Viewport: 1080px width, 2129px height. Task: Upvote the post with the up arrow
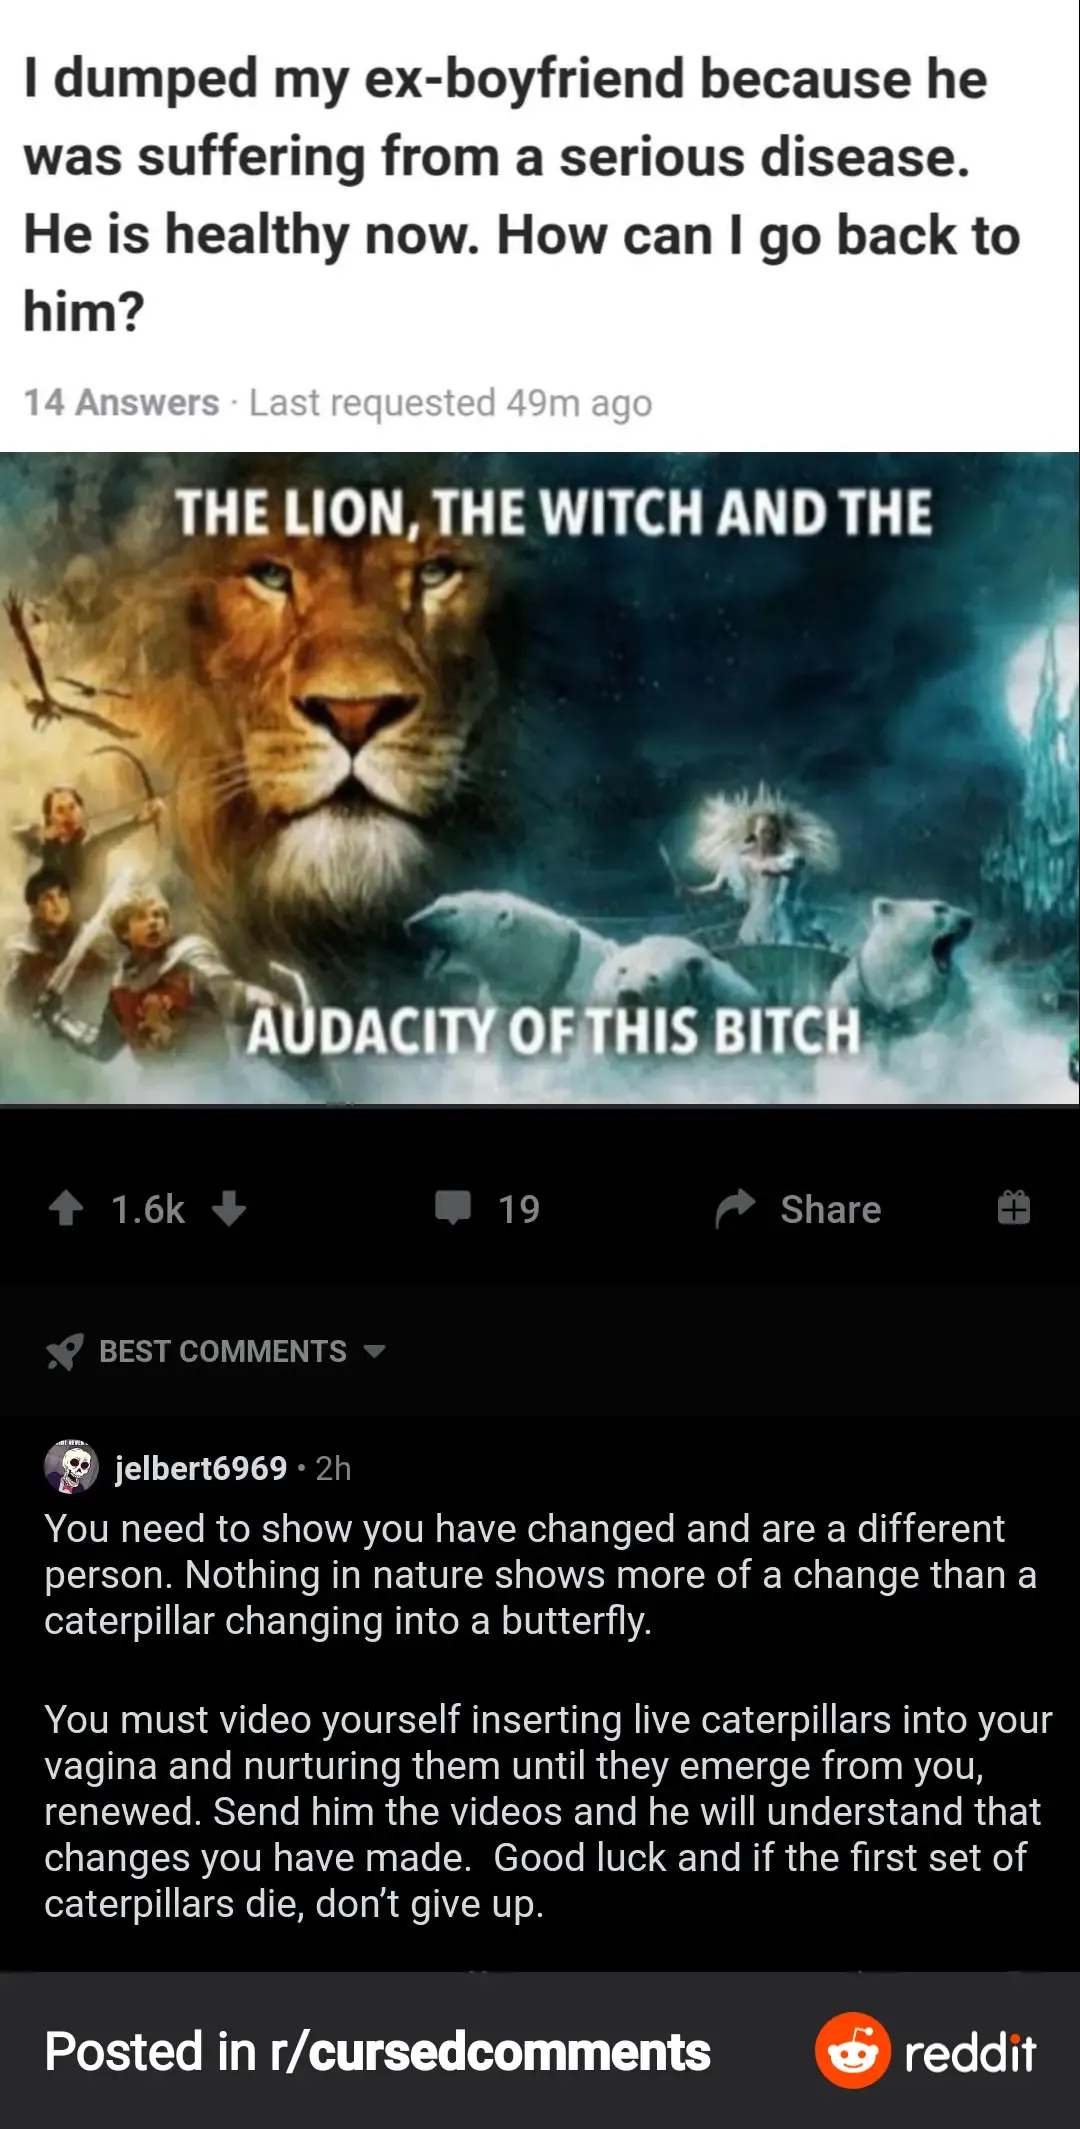(x=66, y=1208)
